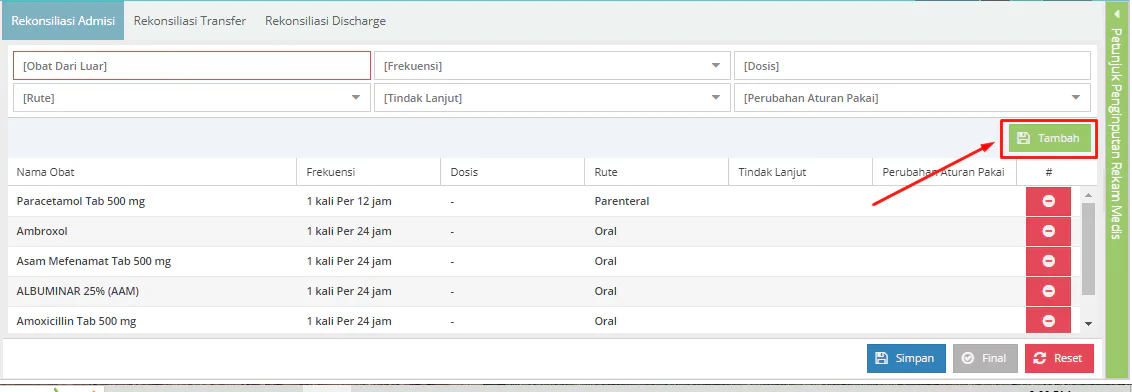The height and width of the screenshot is (392, 1132).
Task: Remove Amoxicillin Tab 500 mg row
Action: [1048, 321]
